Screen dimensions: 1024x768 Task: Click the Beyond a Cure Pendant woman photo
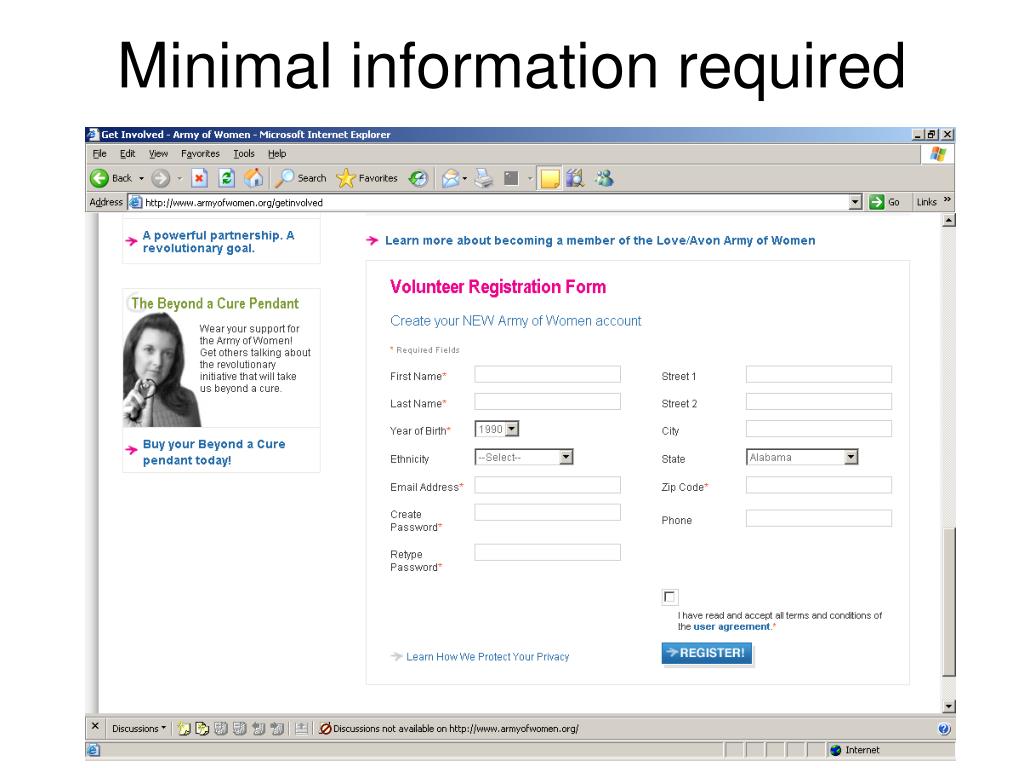160,370
